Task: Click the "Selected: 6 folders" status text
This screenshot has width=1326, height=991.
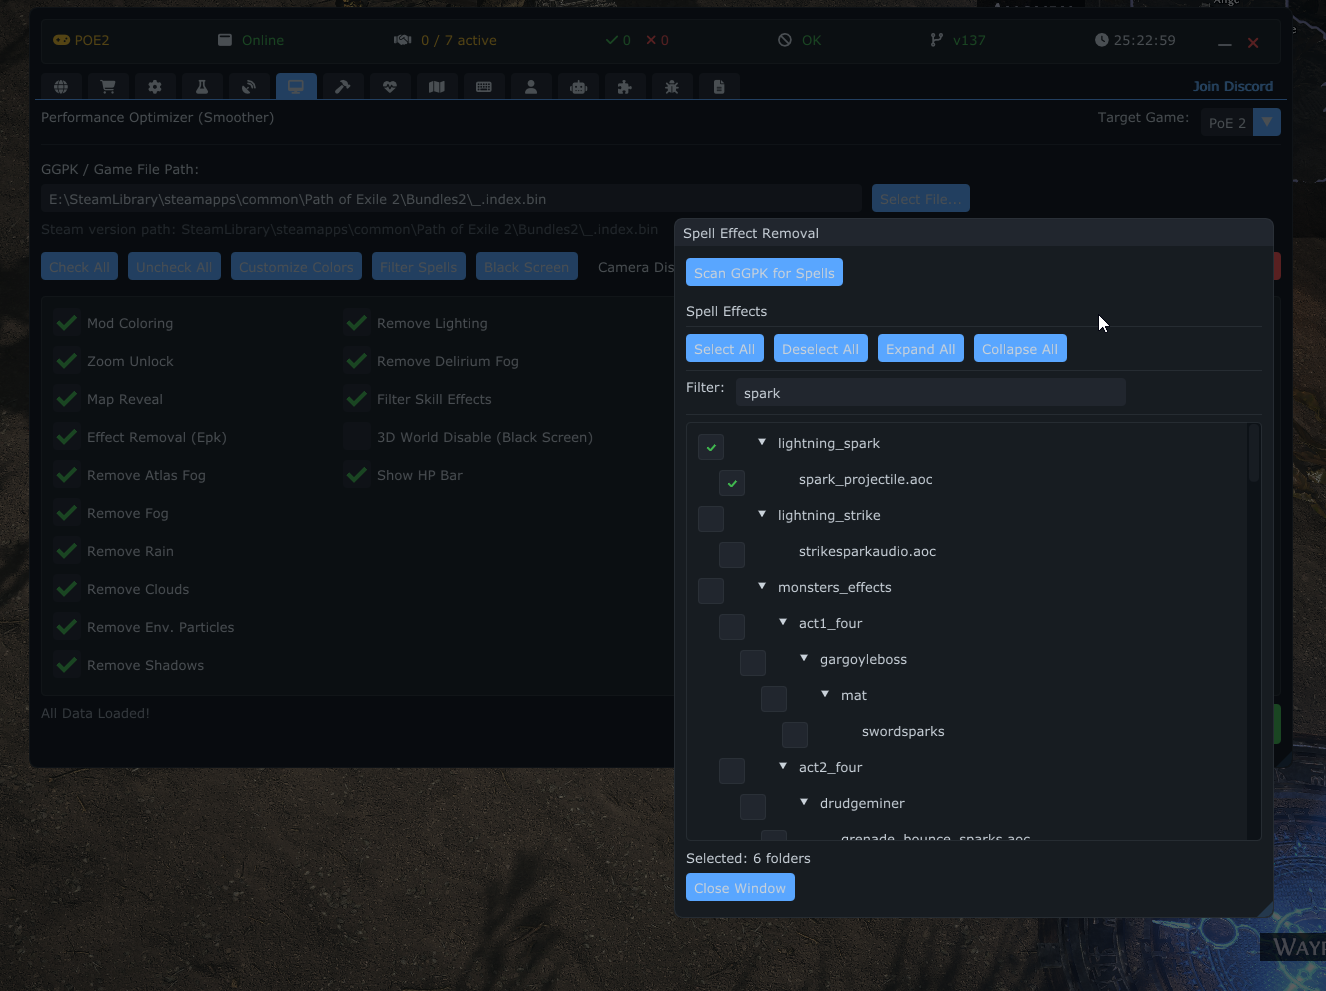Action: coord(748,858)
